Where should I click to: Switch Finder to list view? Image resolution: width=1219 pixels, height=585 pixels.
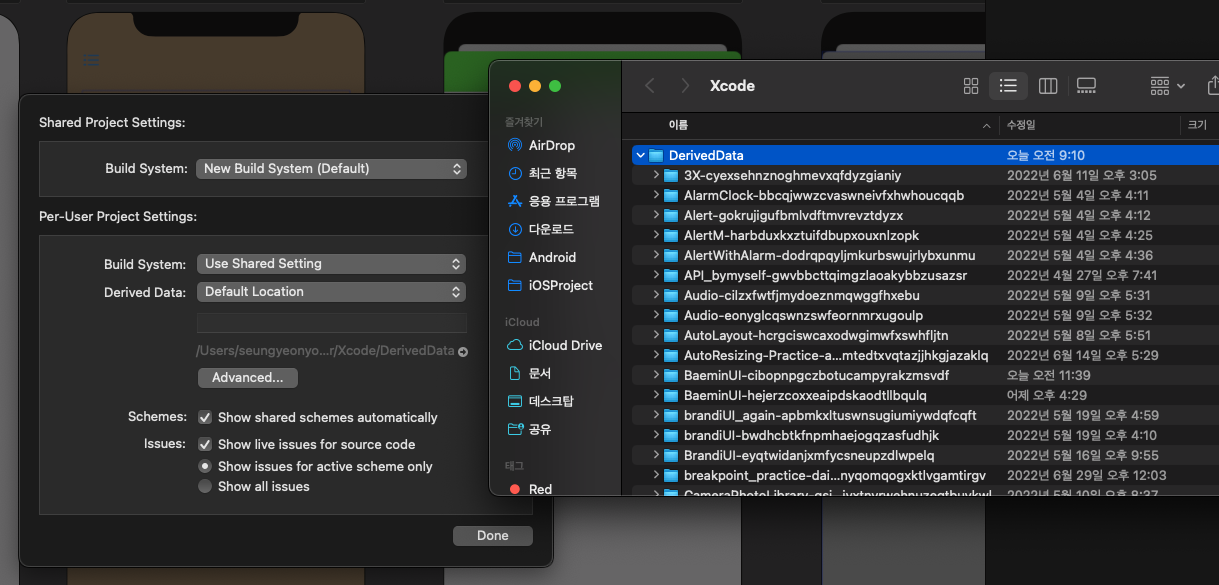pyautogui.click(x=1008, y=86)
